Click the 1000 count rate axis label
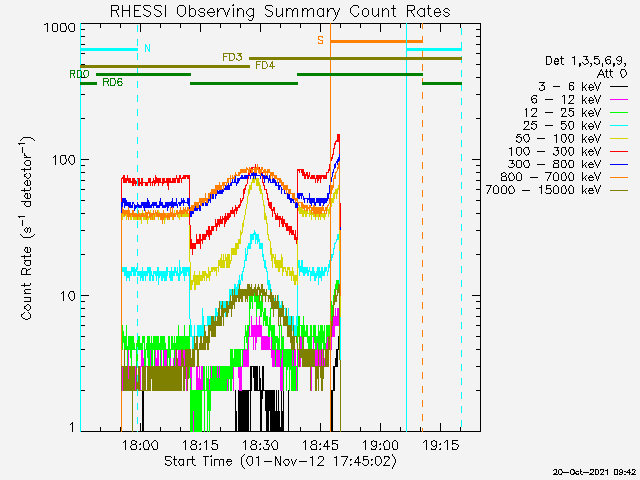Viewport: 640px width, 480px height. click(60, 28)
